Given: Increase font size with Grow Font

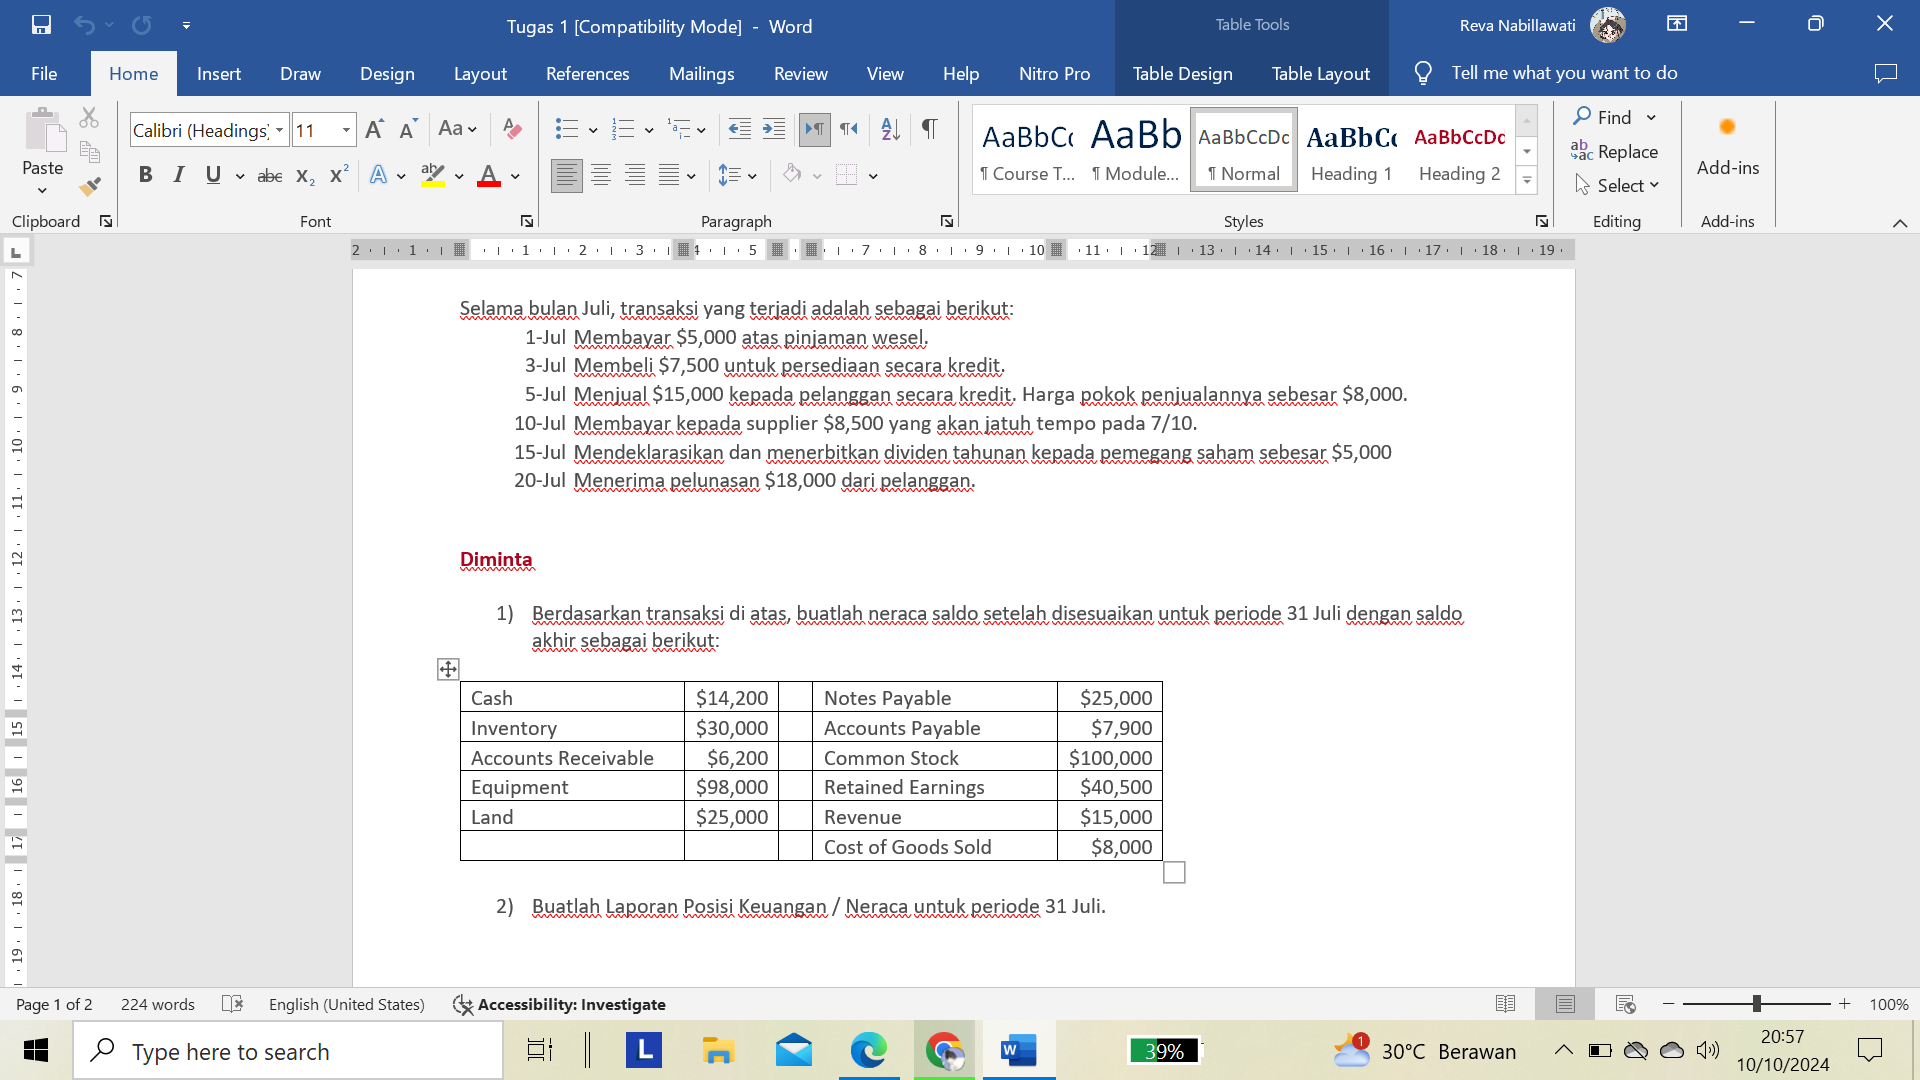Looking at the screenshot, I should (x=374, y=130).
